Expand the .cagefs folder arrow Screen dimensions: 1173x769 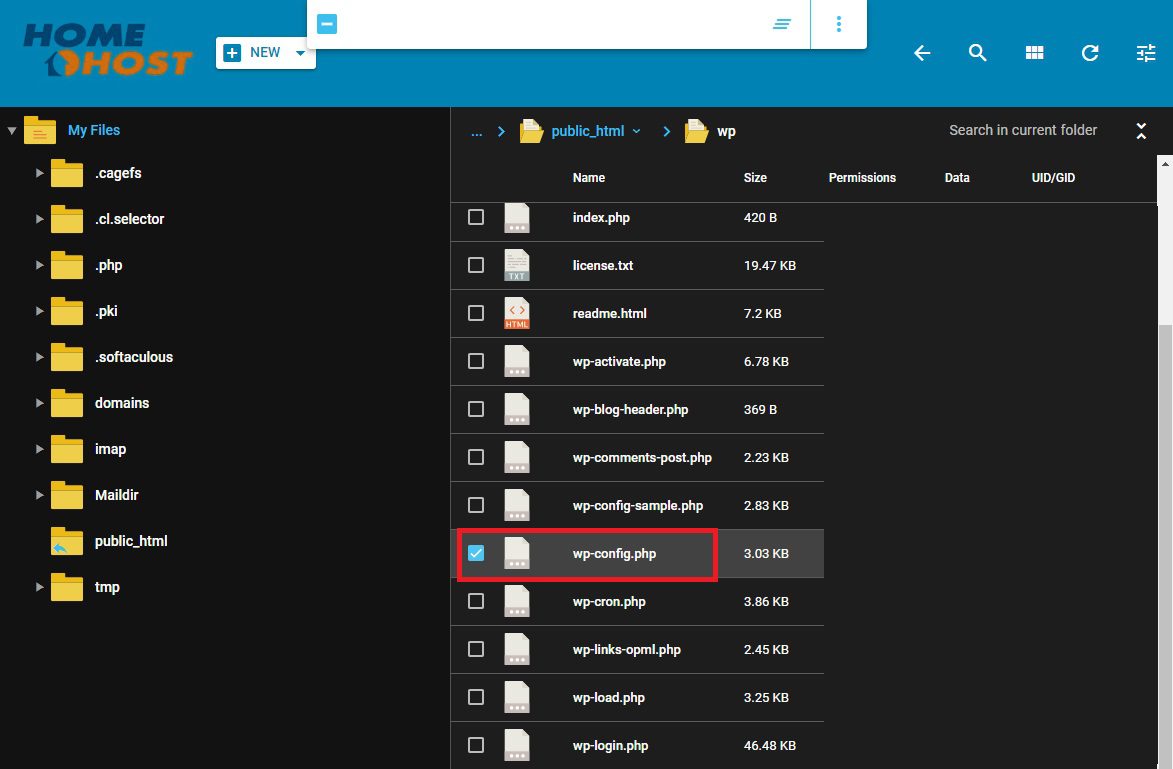pyautogui.click(x=39, y=173)
